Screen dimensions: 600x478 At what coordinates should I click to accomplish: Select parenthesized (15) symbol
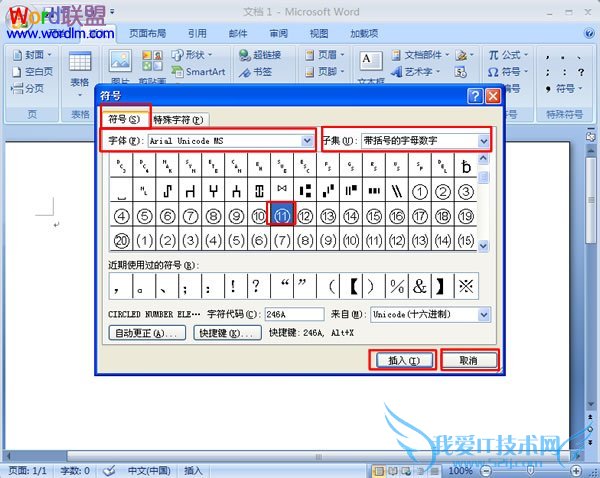coord(466,240)
